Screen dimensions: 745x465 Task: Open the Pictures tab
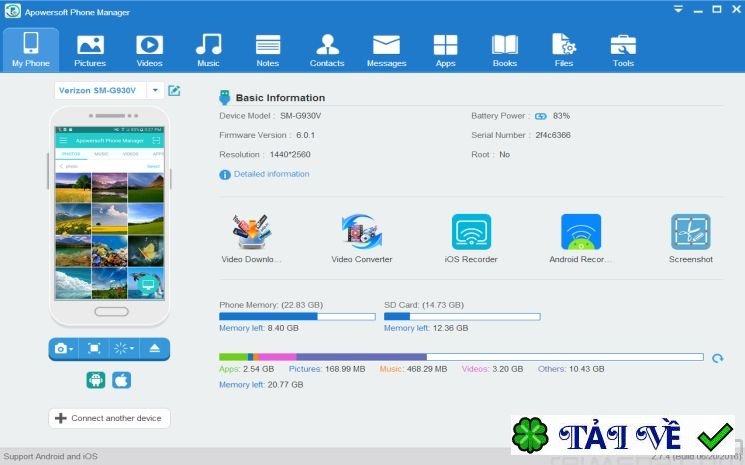[x=90, y=50]
